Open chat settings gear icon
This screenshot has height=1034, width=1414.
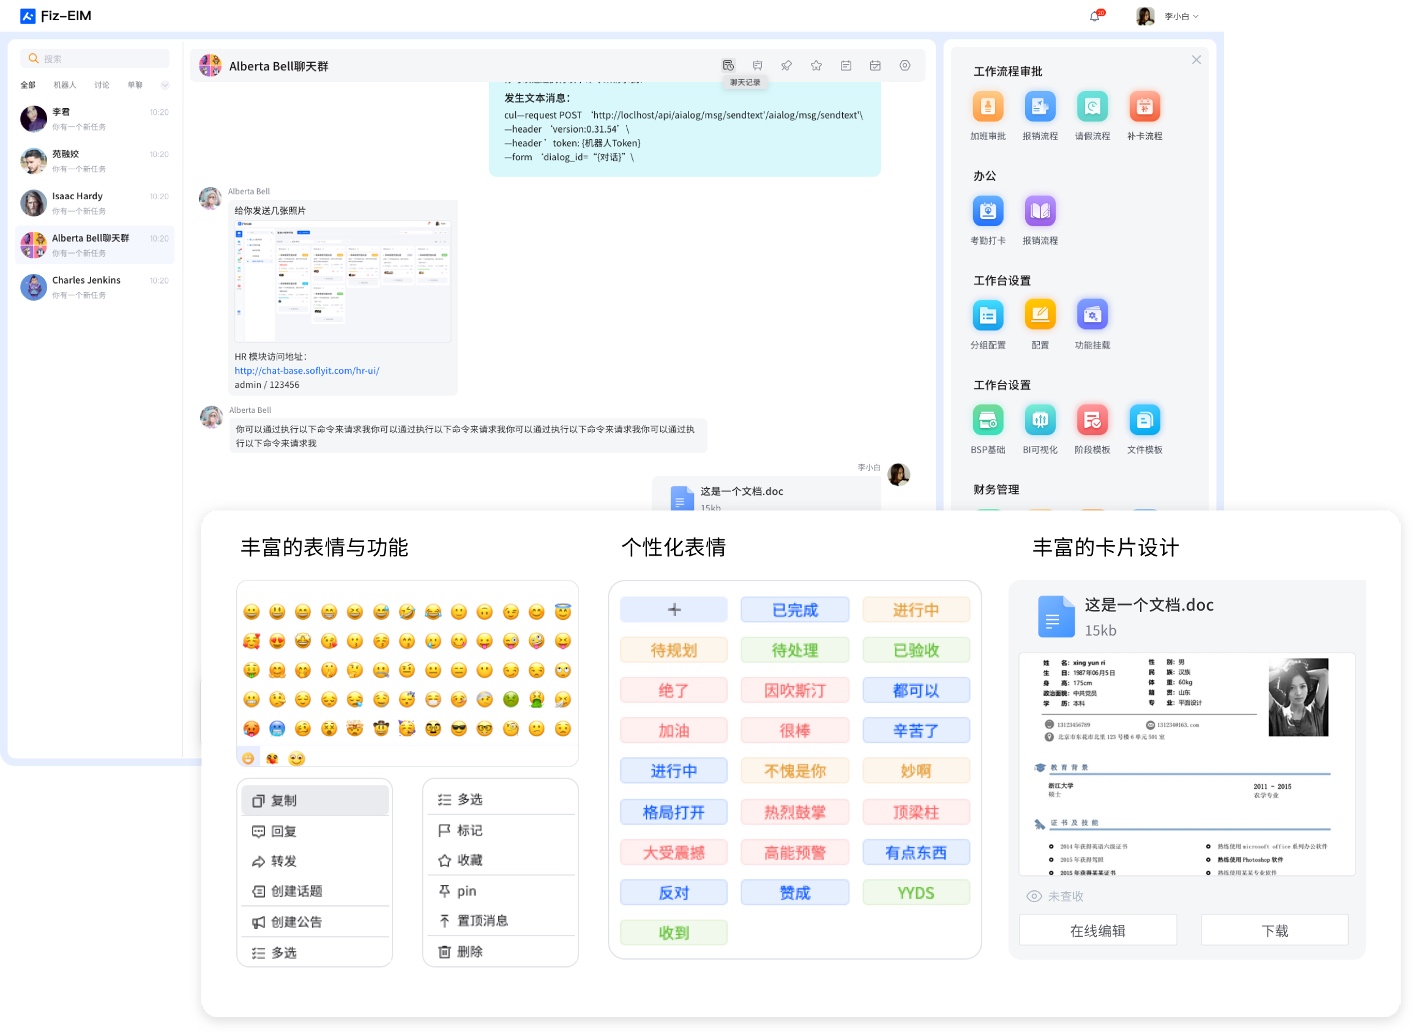(904, 66)
